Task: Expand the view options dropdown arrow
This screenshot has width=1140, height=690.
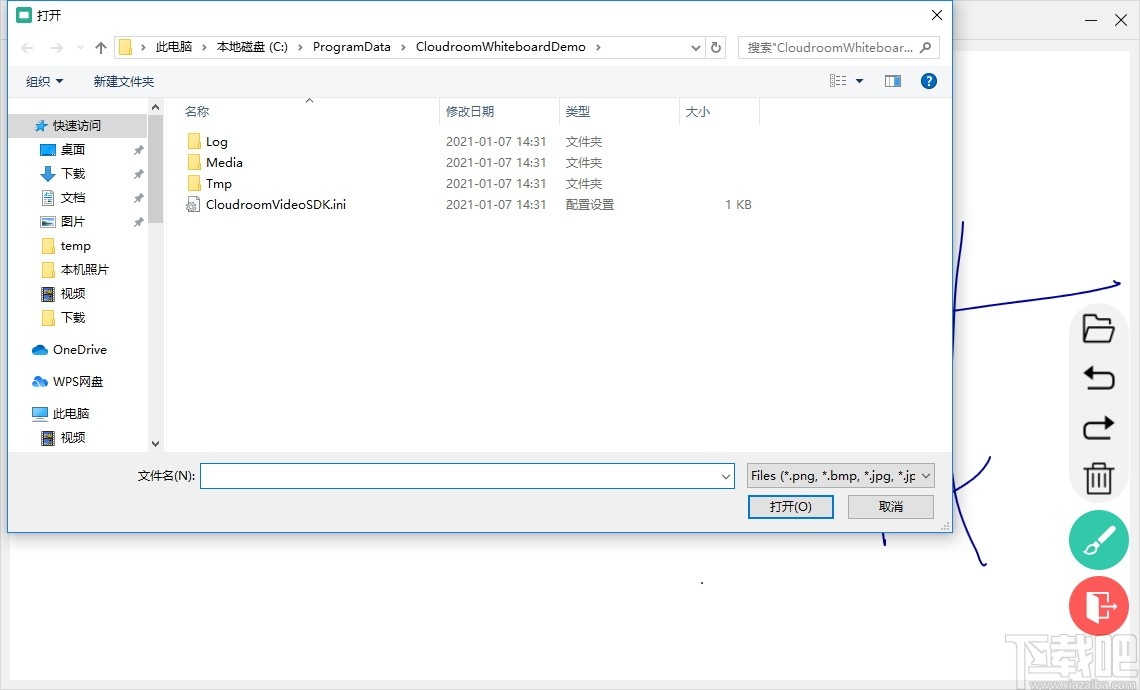Action: 859,81
